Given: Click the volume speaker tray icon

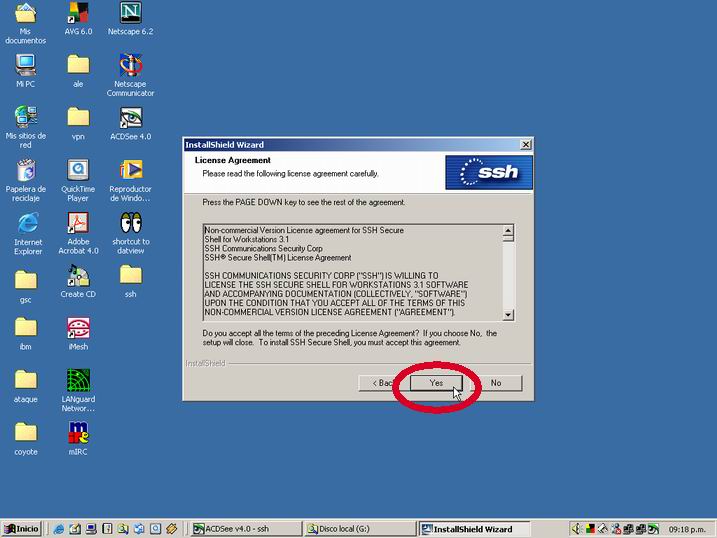Looking at the screenshot, I should pos(576,529).
